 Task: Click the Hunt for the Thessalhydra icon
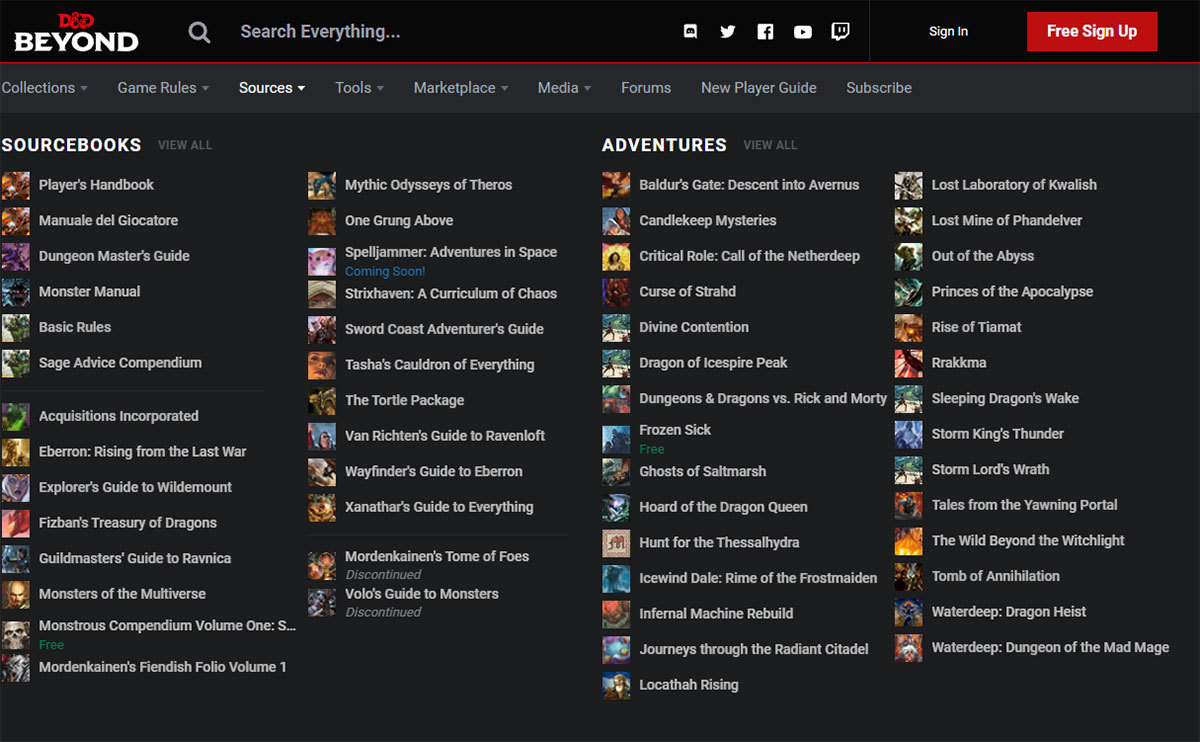coord(616,543)
